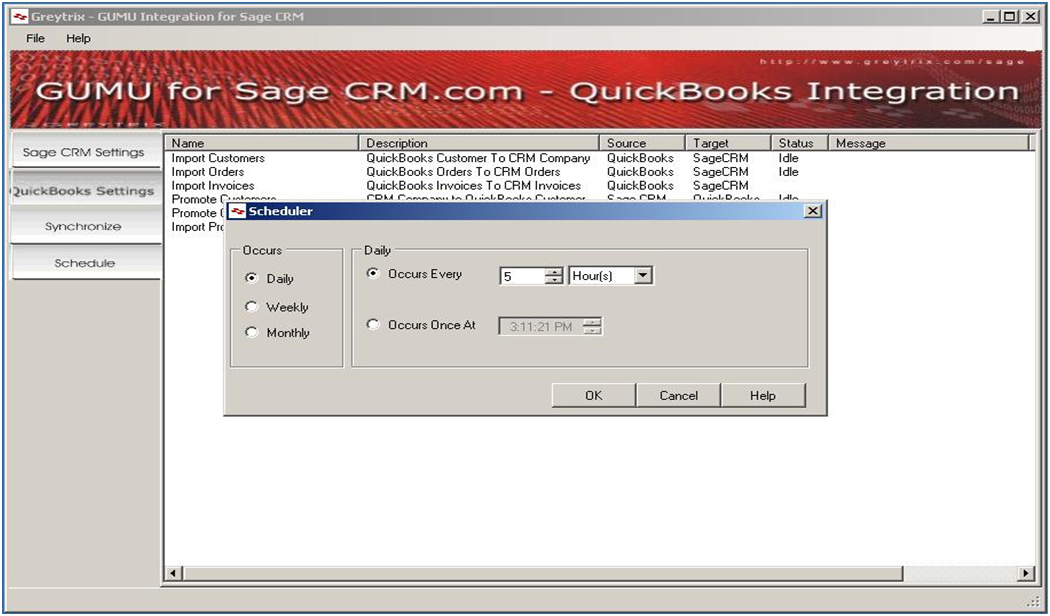Cancel the Scheduler dialog
Viewport: 1050px width, 616px height.
[678, 396]
